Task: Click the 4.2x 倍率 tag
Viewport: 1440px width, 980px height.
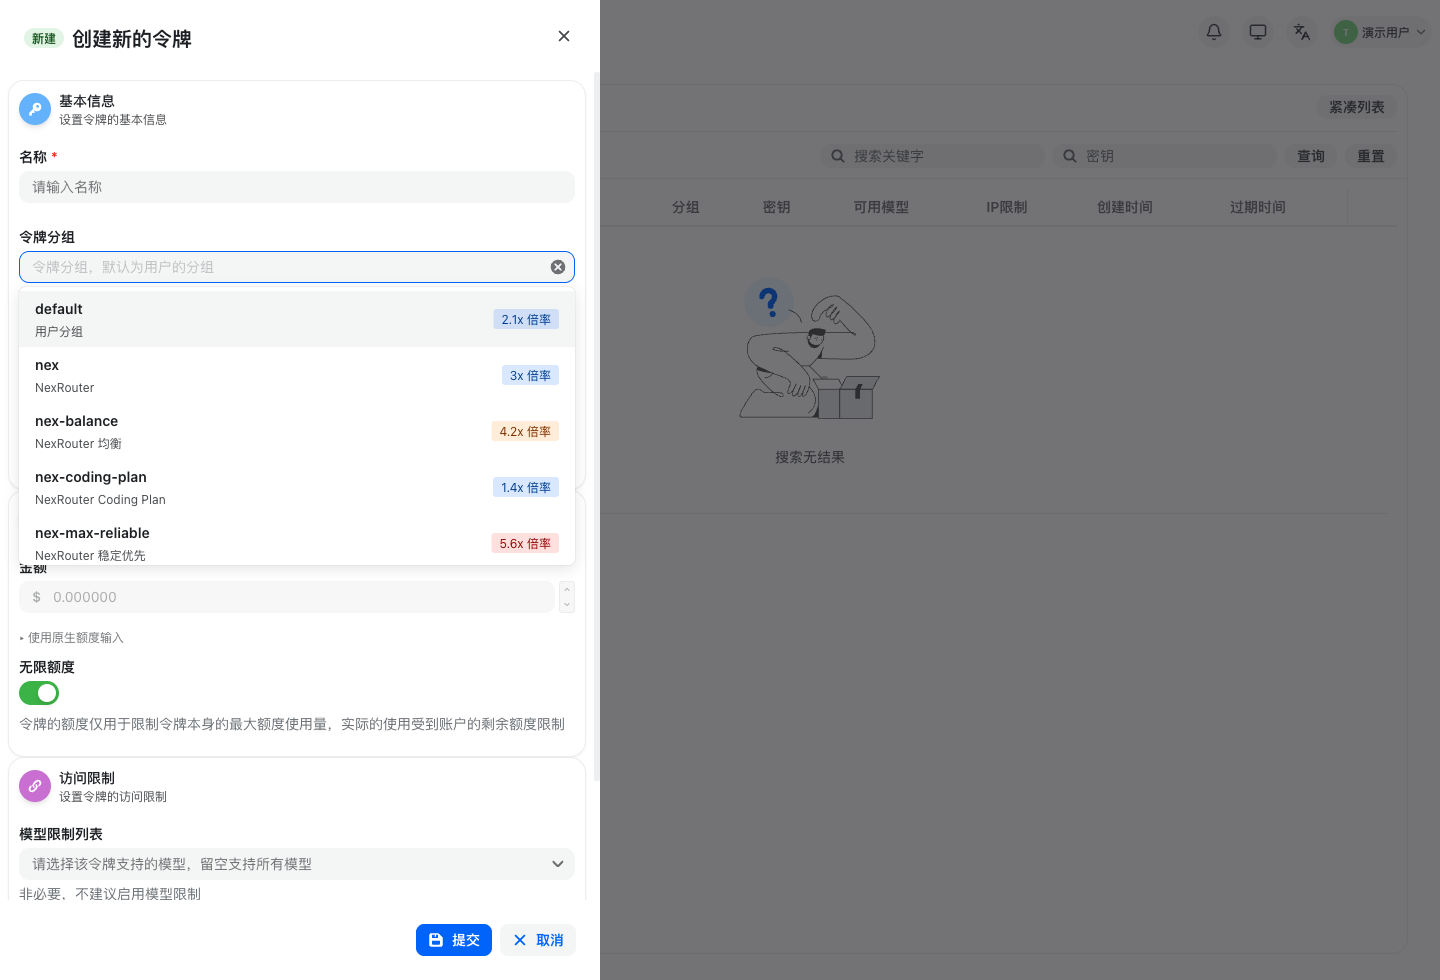Action: coord(525,431)
